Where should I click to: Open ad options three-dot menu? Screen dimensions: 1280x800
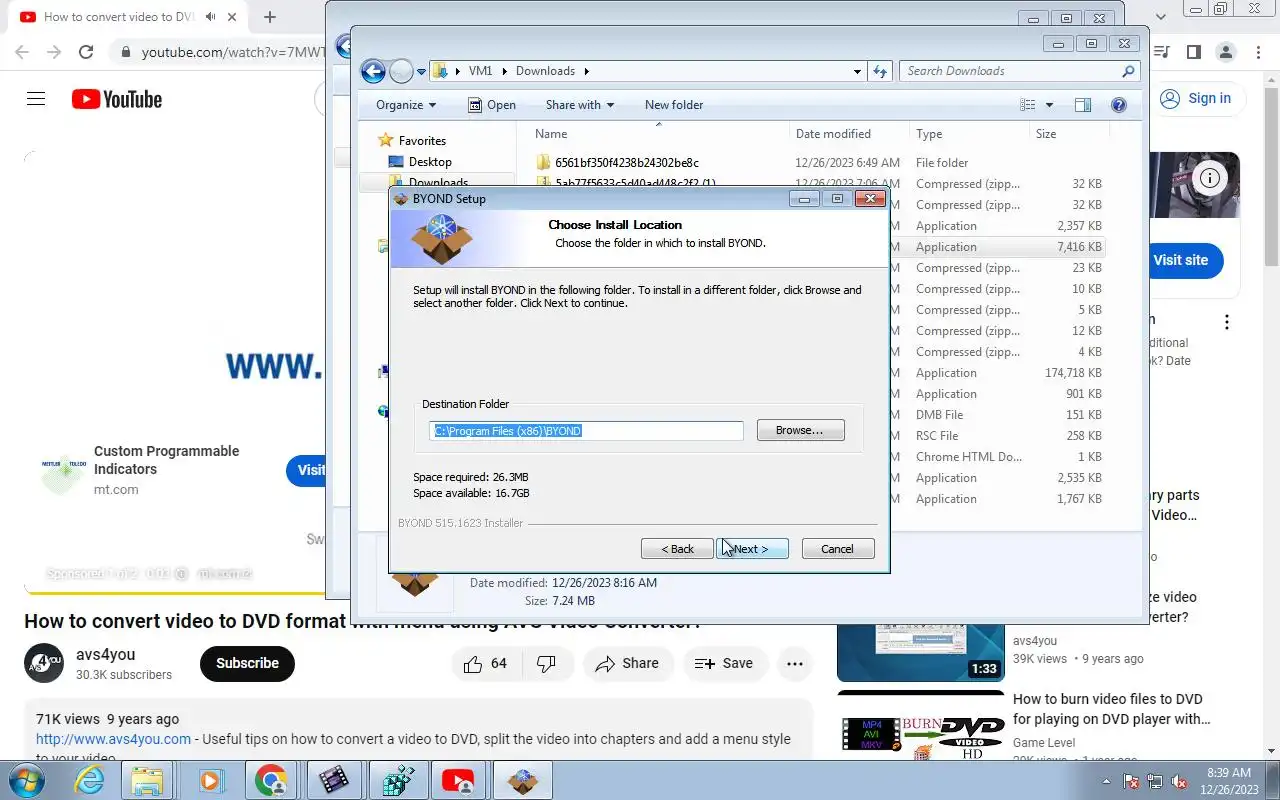click(x=1227, y=322)
